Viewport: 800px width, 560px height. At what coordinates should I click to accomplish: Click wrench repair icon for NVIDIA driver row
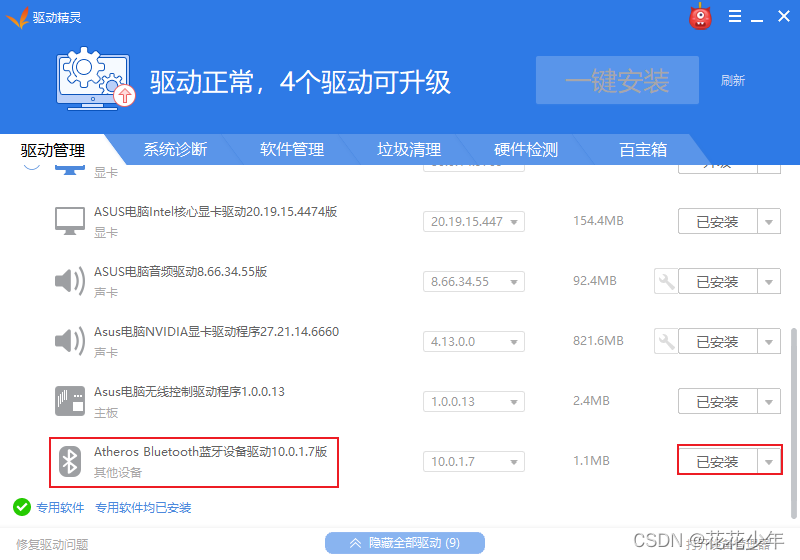tap(666, 341)
